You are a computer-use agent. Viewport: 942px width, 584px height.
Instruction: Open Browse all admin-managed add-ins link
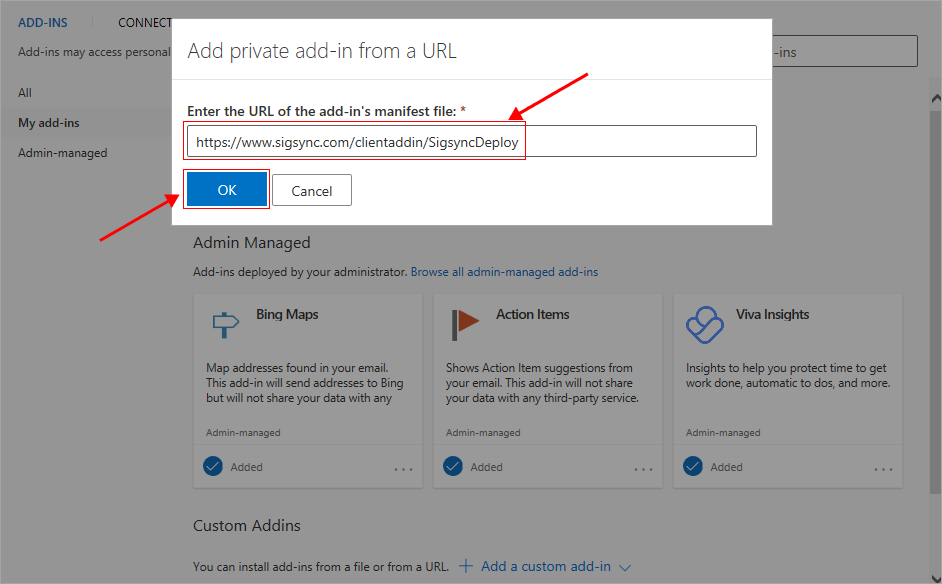pyautogui.click(x=504, y=272)
